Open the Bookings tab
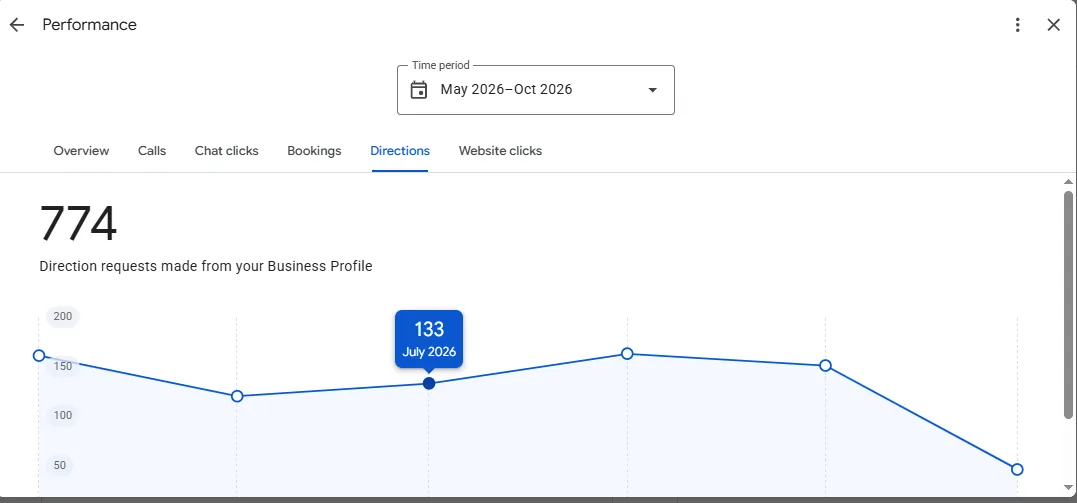The width and height of the screenshot is (1077, 503). coord(314,150)
